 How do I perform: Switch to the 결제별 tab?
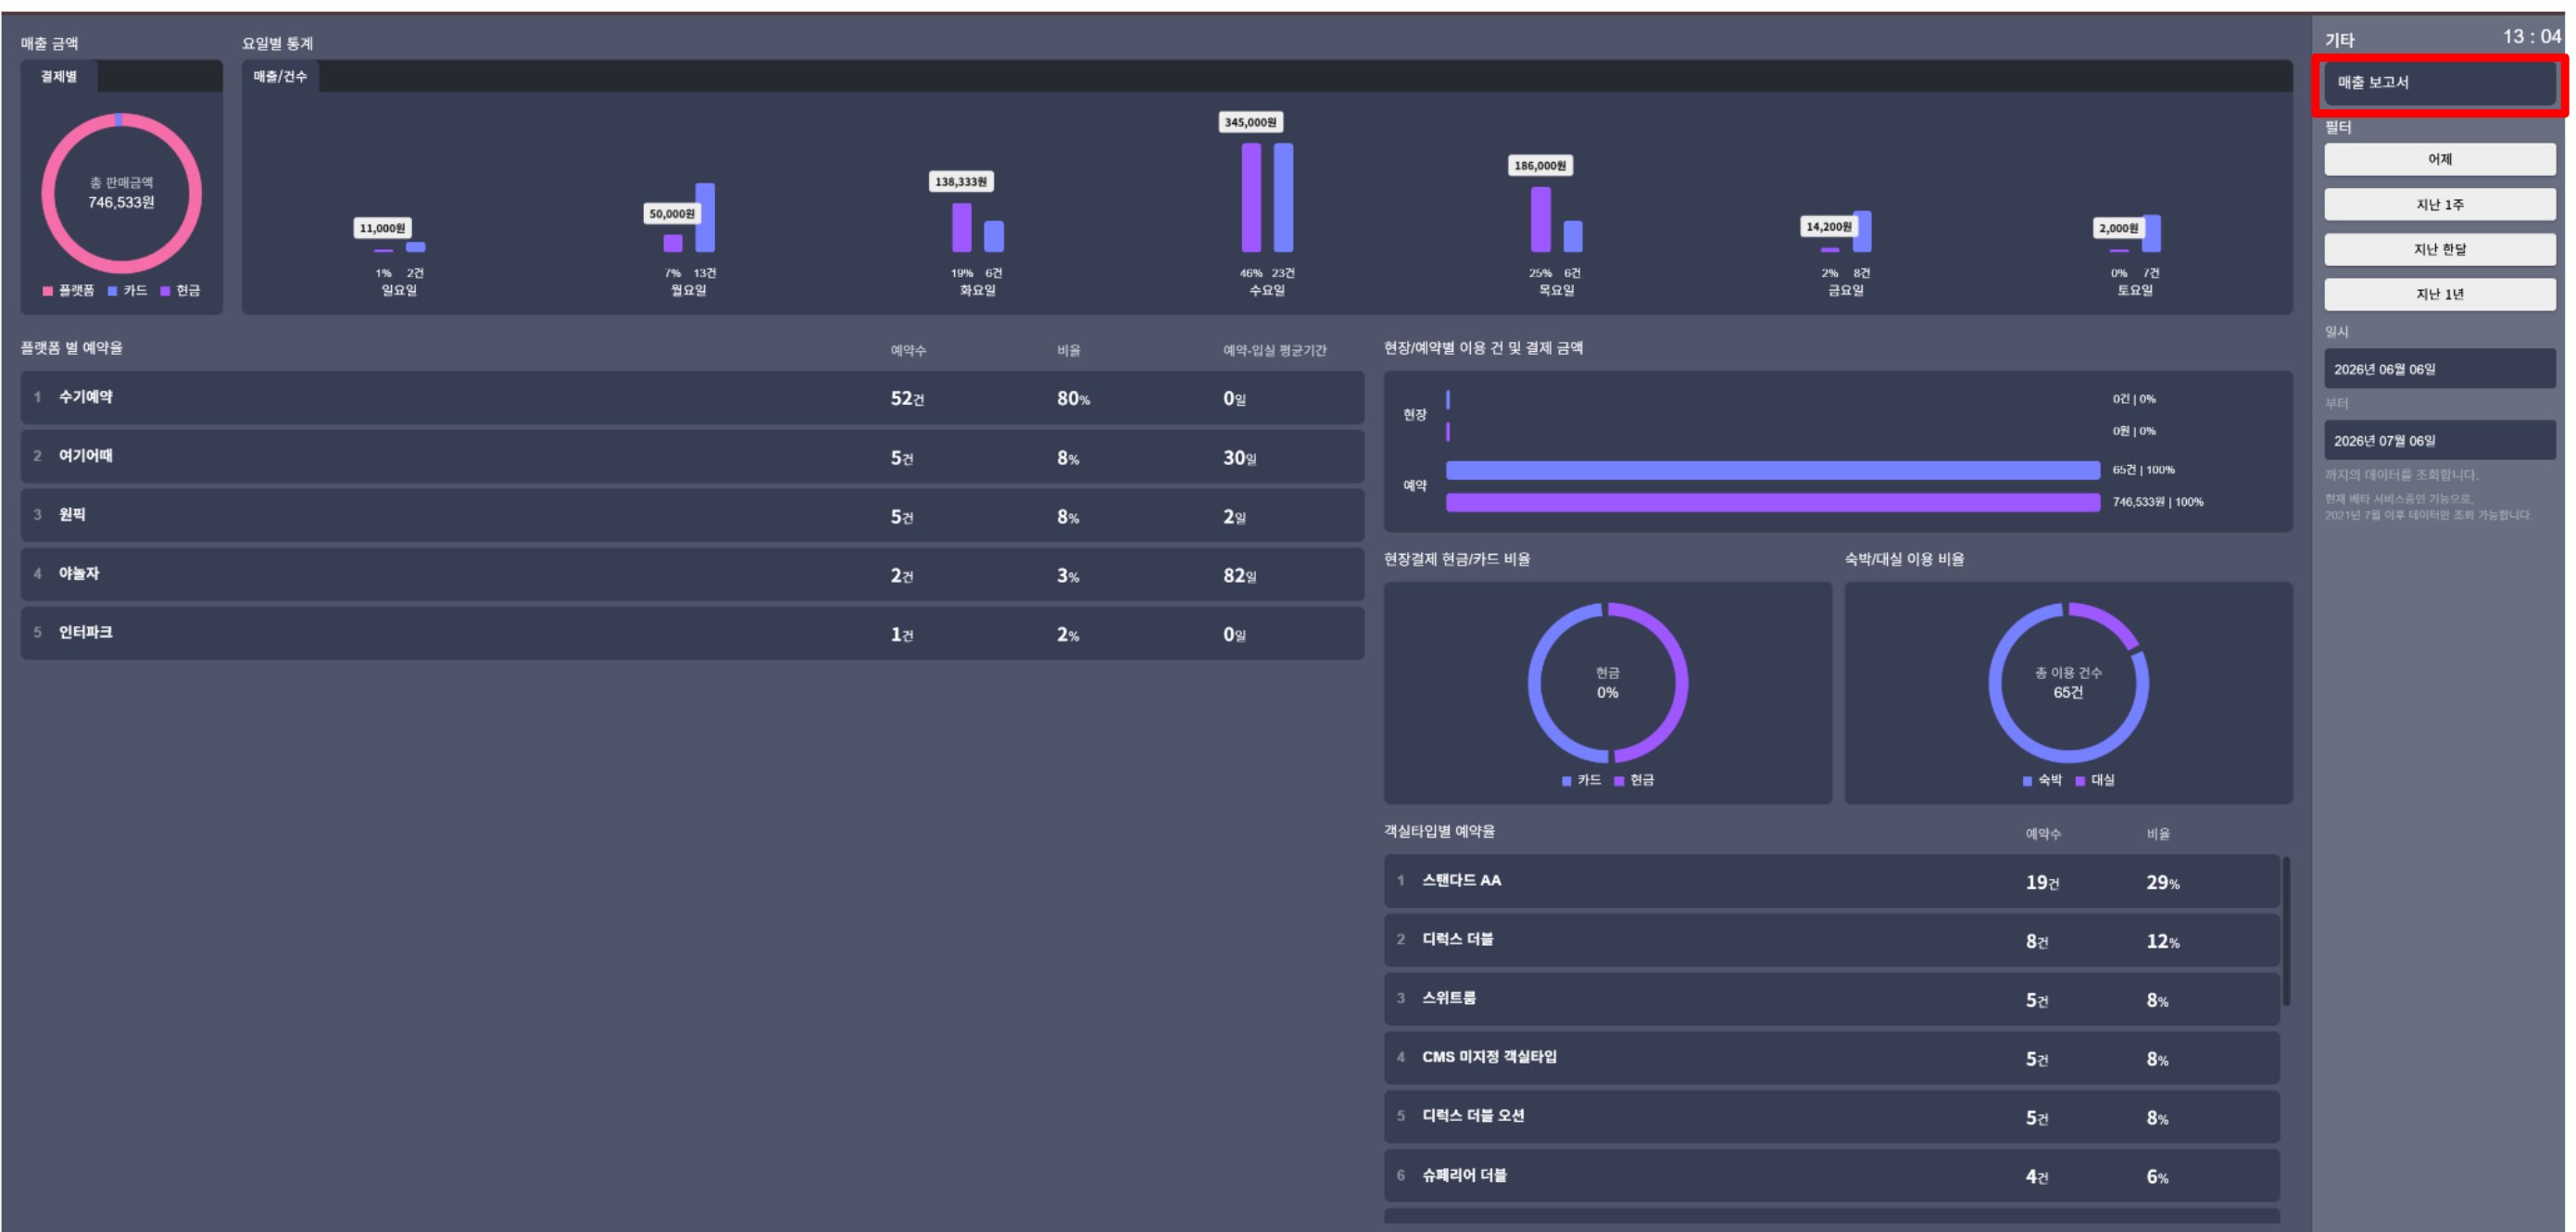point(59,76)
